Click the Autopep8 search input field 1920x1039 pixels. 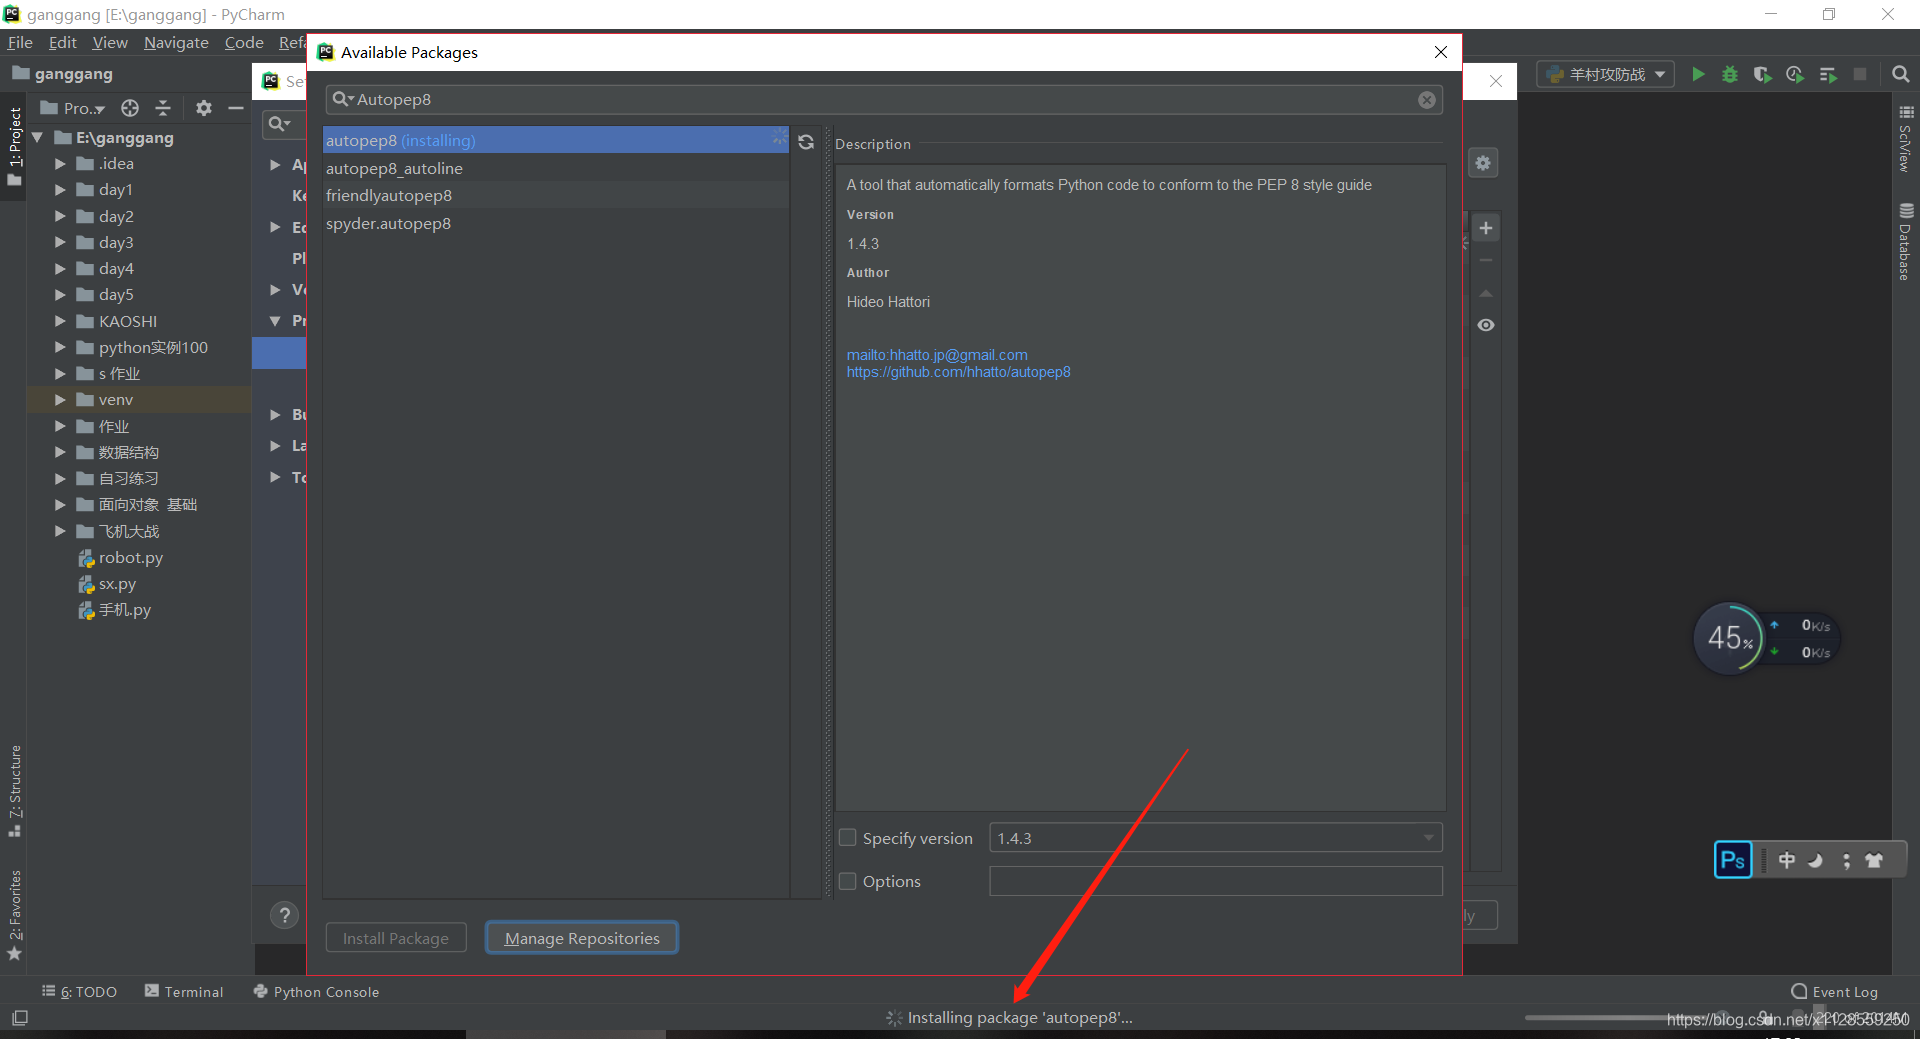(x=884, y=100)
